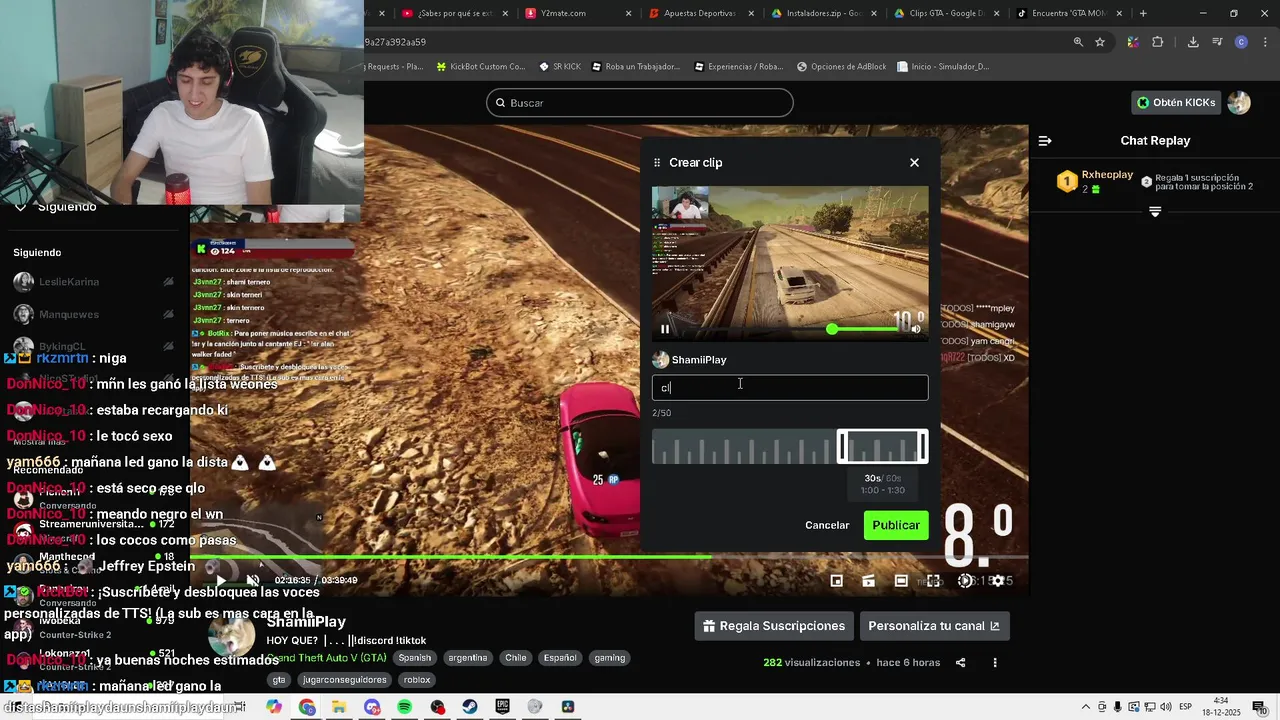Select the argentina tag
Screen dimensions: 1280x720
pos(468,658)
